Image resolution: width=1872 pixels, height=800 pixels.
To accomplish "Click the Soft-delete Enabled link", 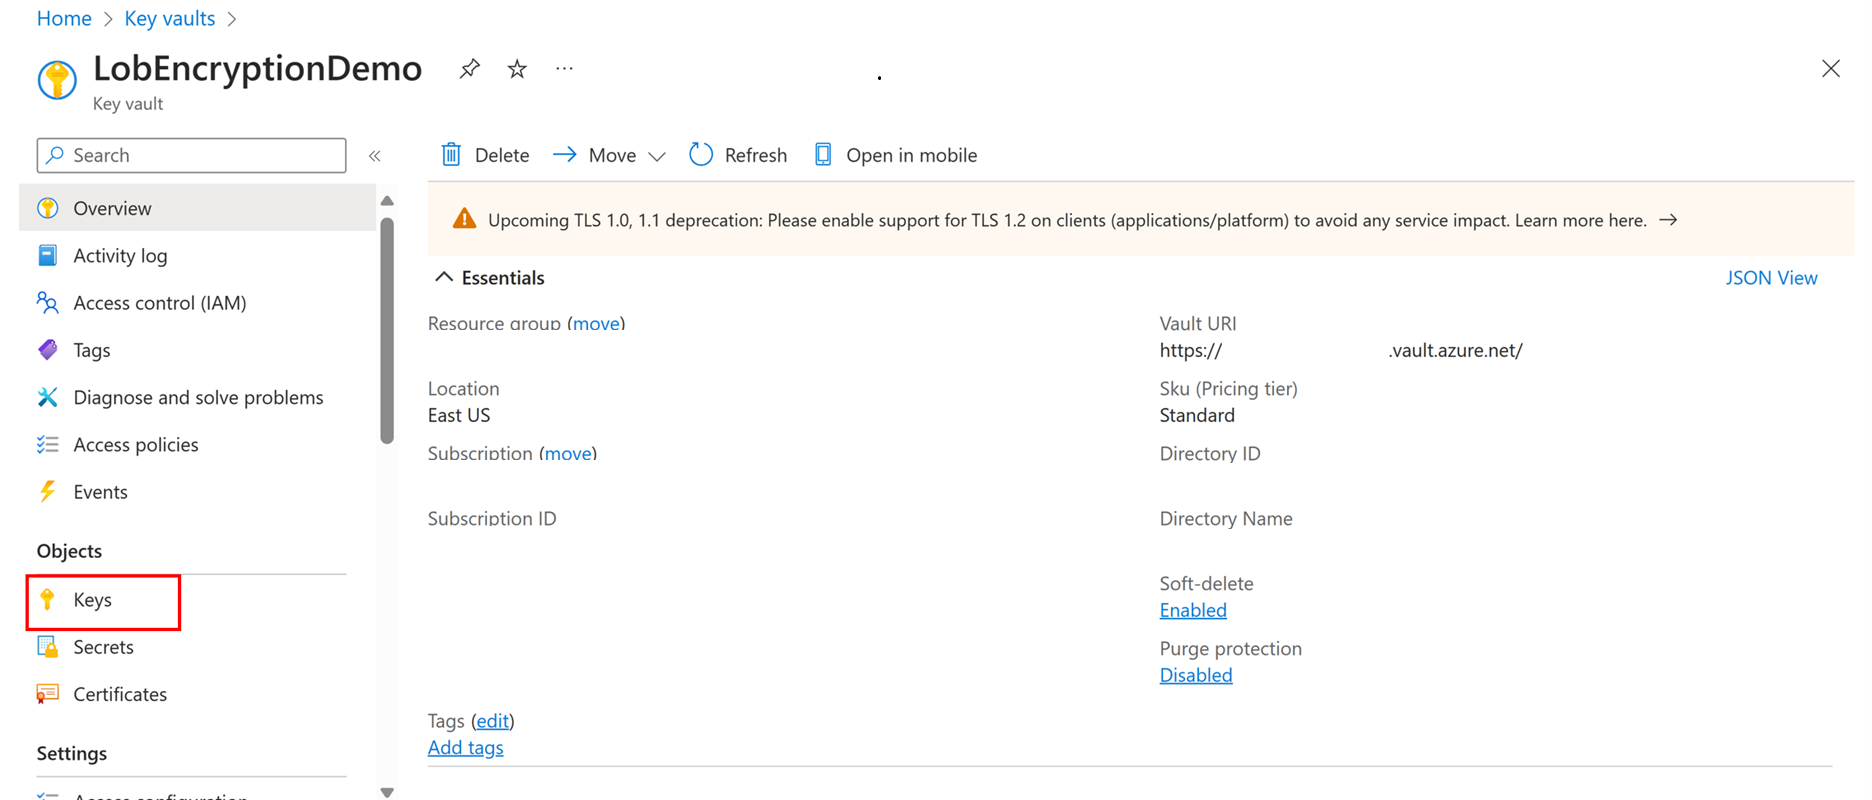I will (1192, 610).
